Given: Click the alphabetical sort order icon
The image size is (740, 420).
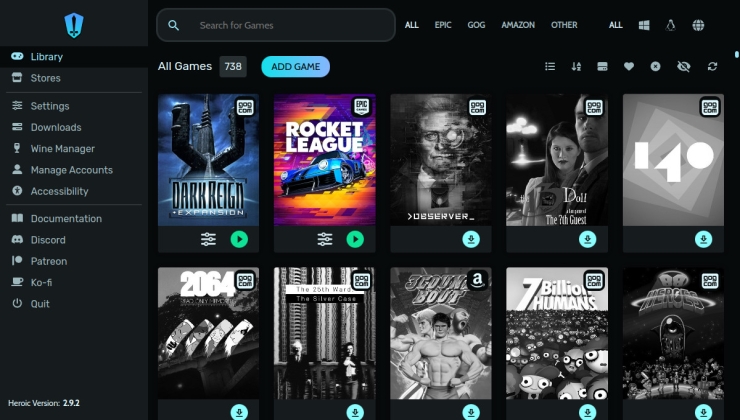Looking at the screenshot, I should 576,67.
